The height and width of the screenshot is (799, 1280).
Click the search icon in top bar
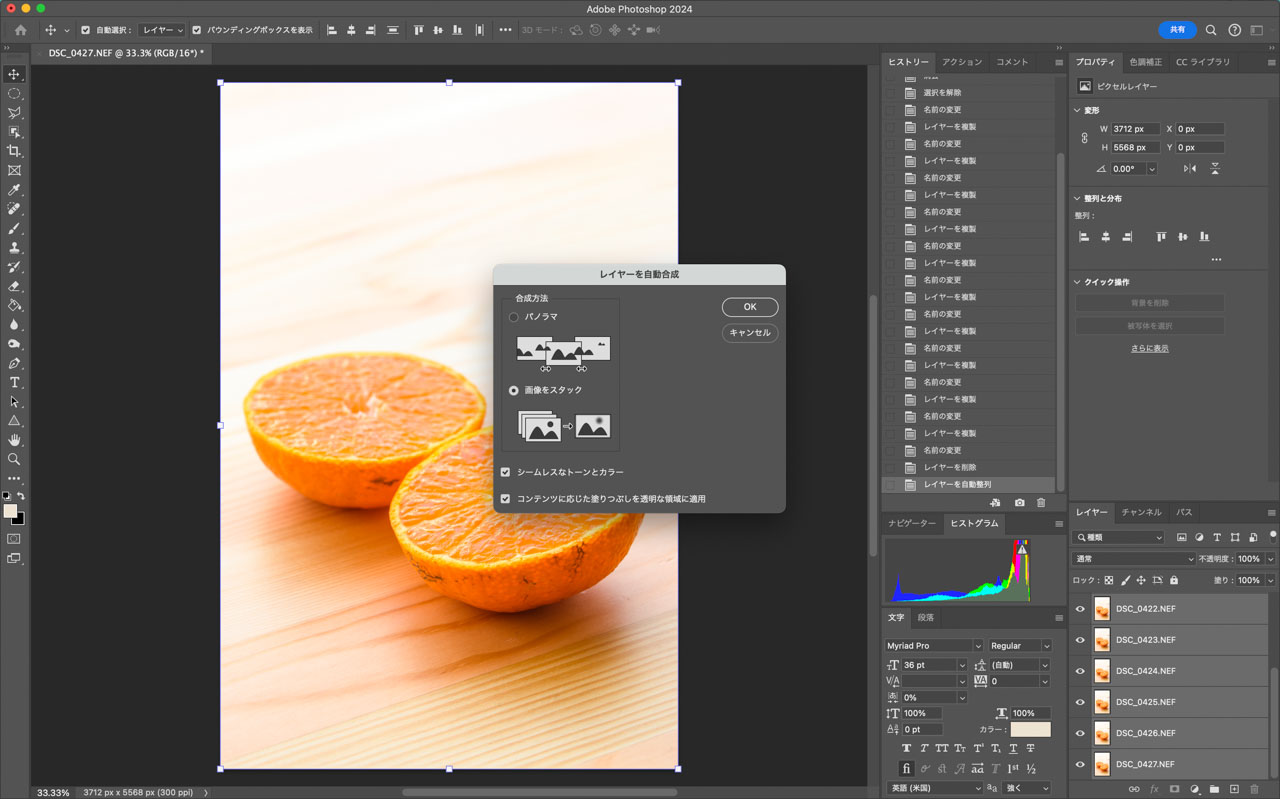tap(1211, 30)
